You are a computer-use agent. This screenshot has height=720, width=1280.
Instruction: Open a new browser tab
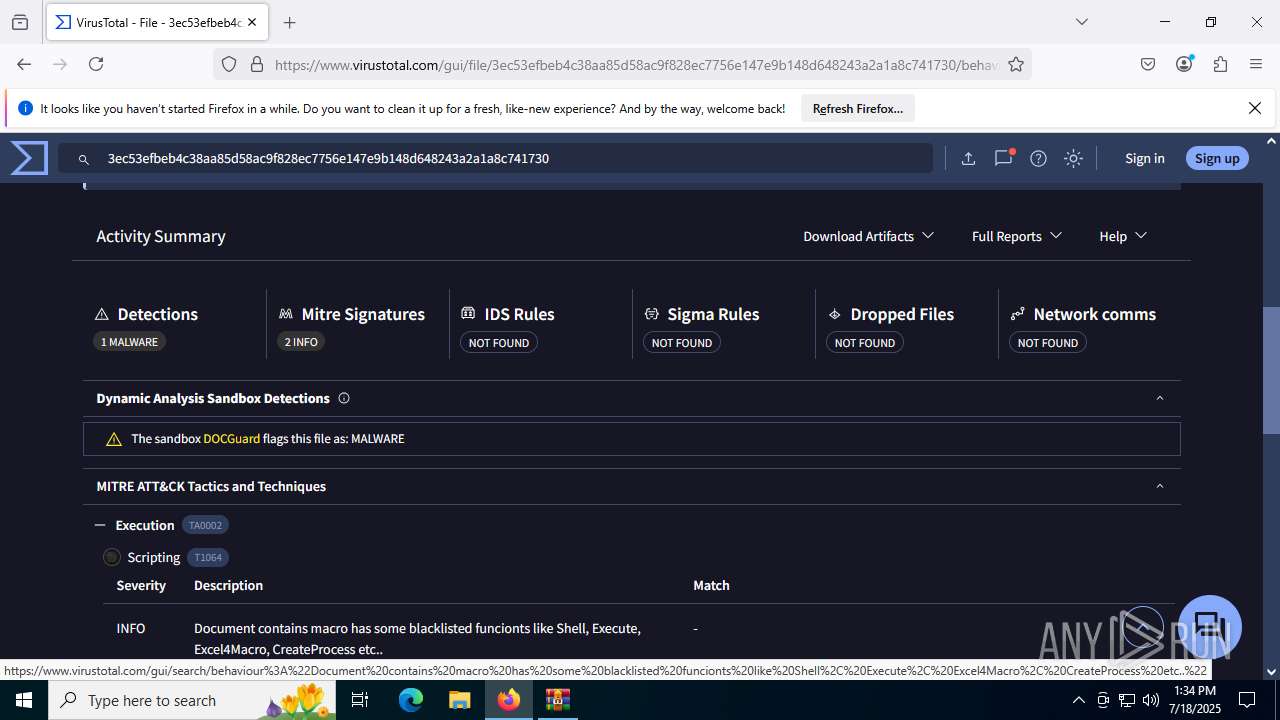pos(290,22)
